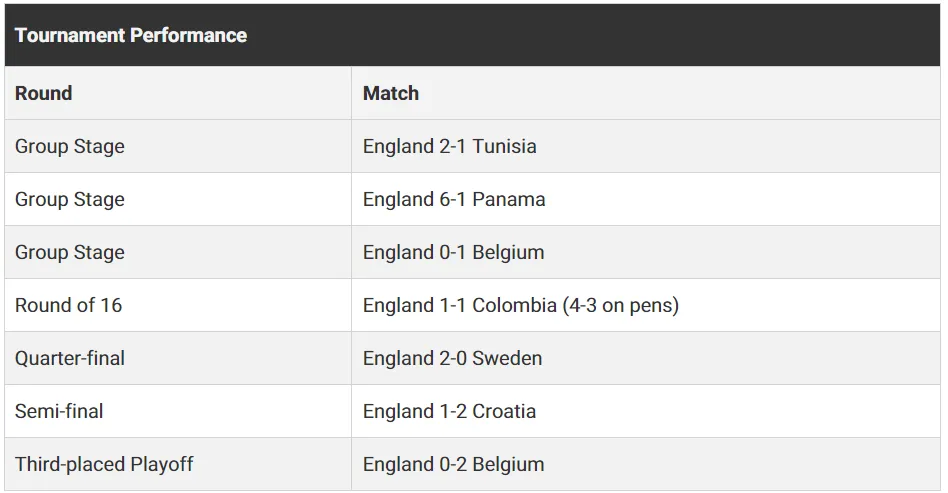Click the word Croatia in semi-final row

click(504, 411)
